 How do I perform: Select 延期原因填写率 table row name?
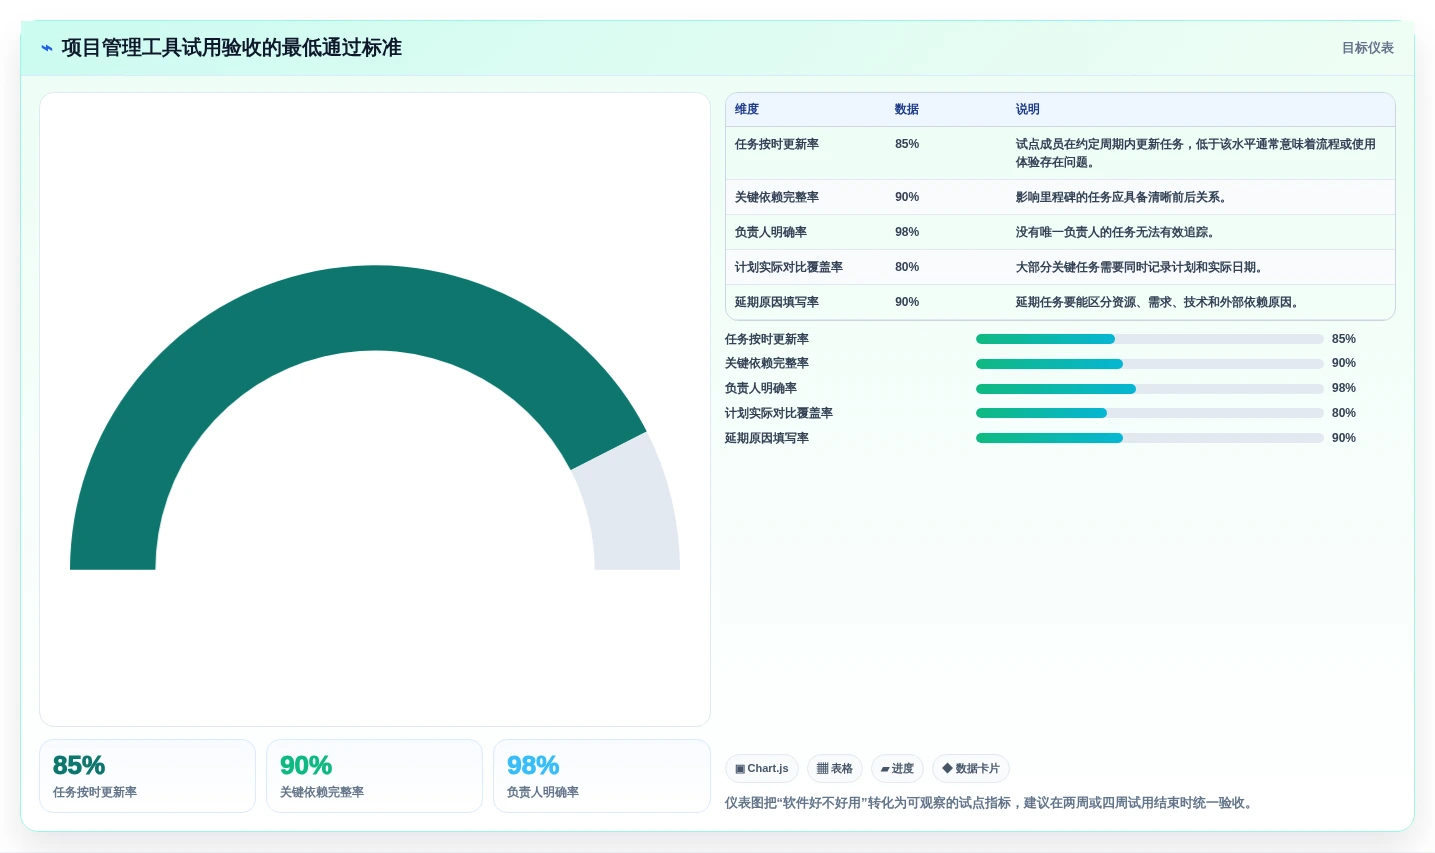tap(777, 302)
